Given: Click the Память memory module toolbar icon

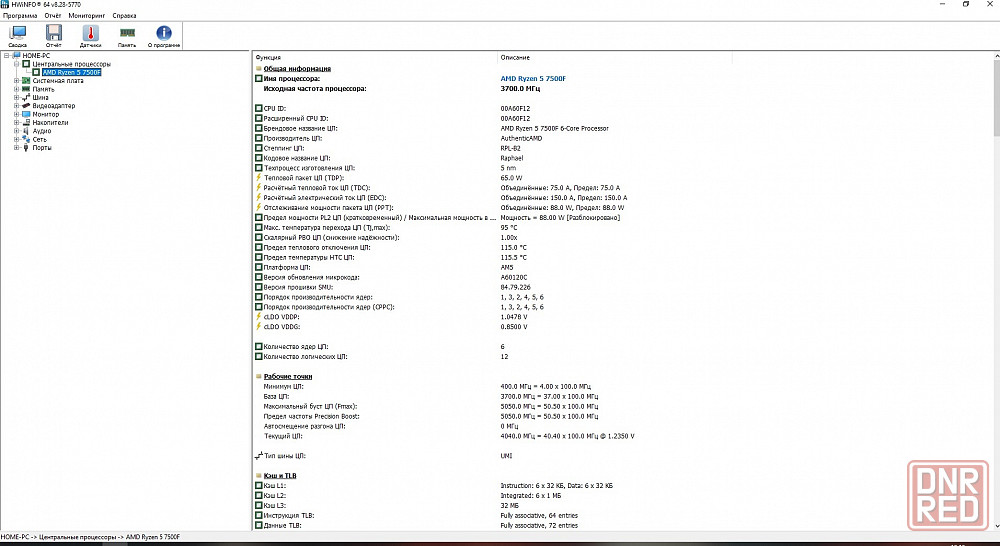Looking at the screenshot, I should 127,32.
